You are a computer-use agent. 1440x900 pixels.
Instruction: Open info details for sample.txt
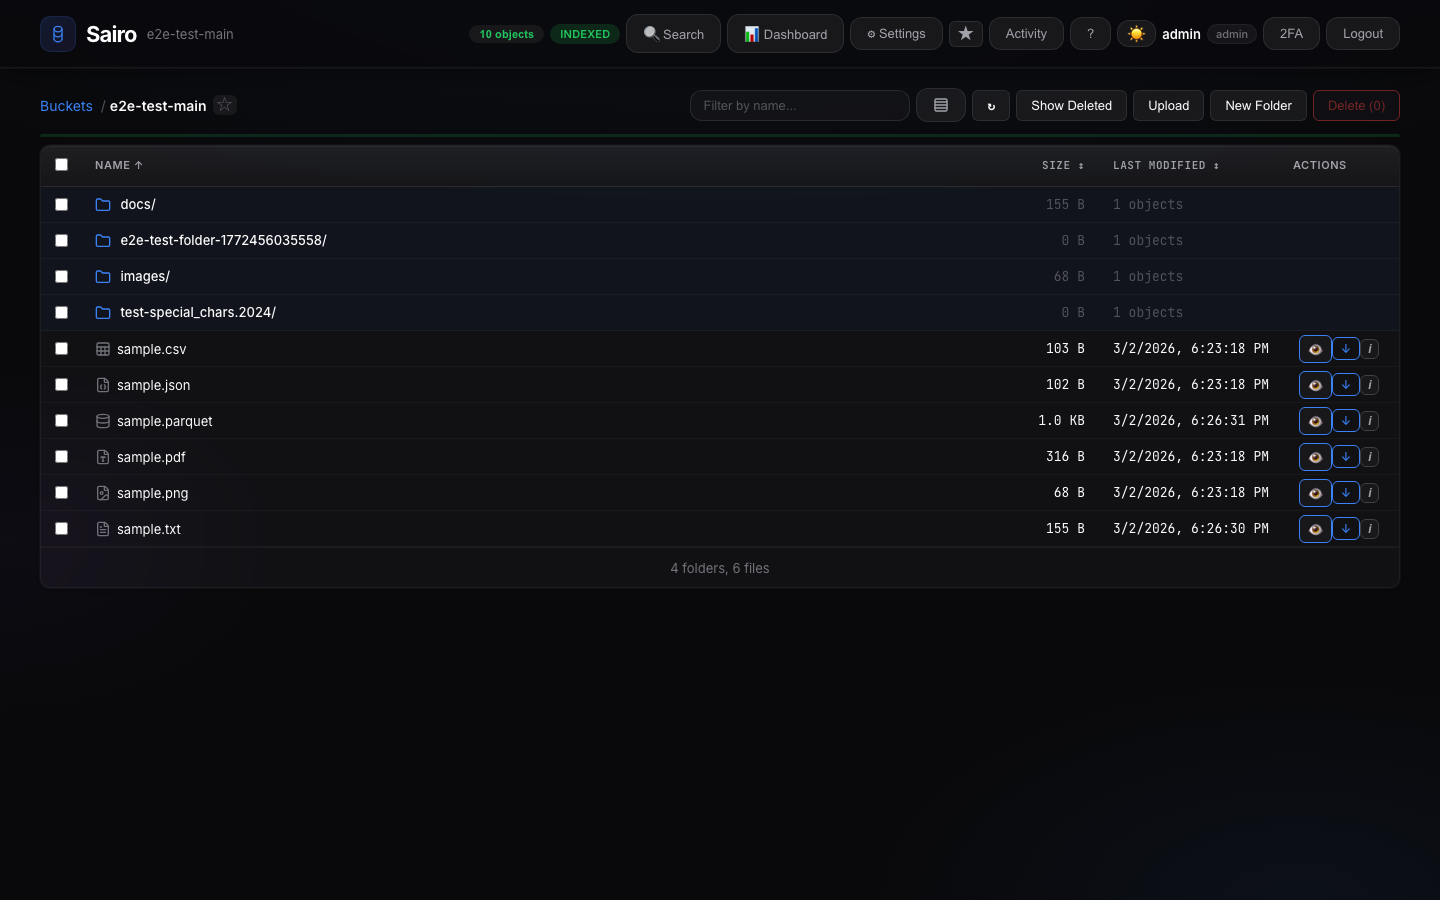pos(1369,528)
